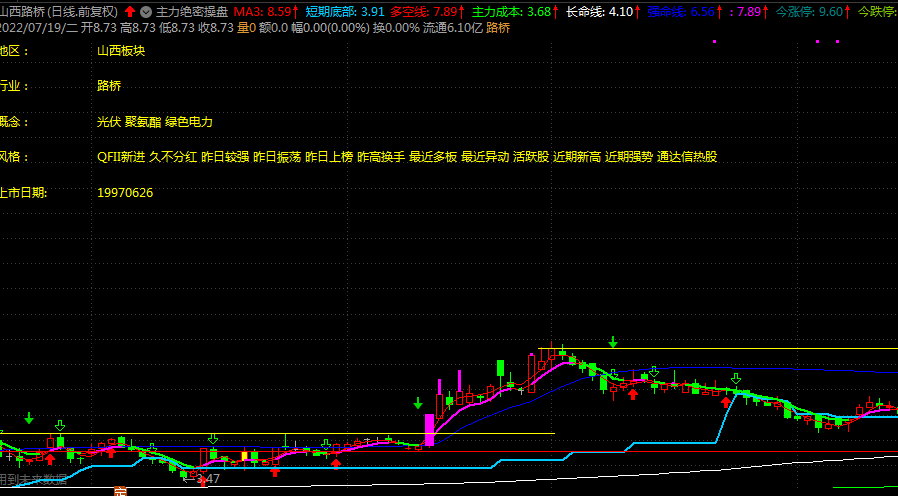Open the 近期强势 style tag
This screenshot has height=496, width=898.
coord(629,157)
